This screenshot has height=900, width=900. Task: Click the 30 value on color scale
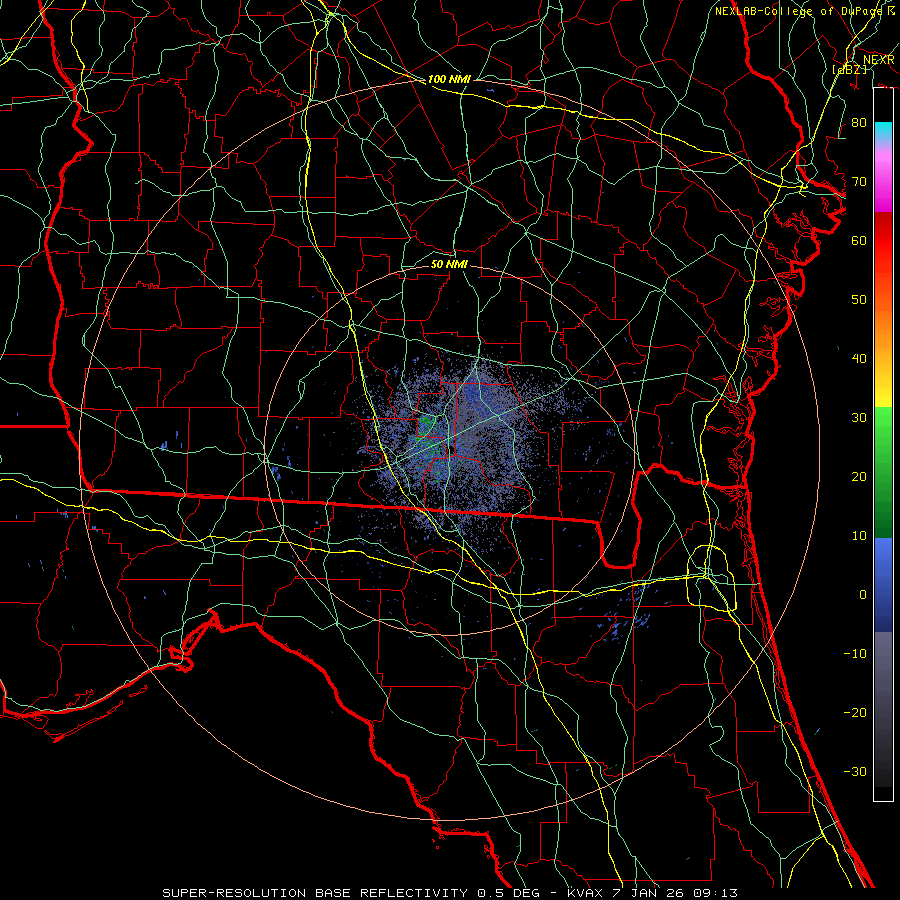click(859, 418)
